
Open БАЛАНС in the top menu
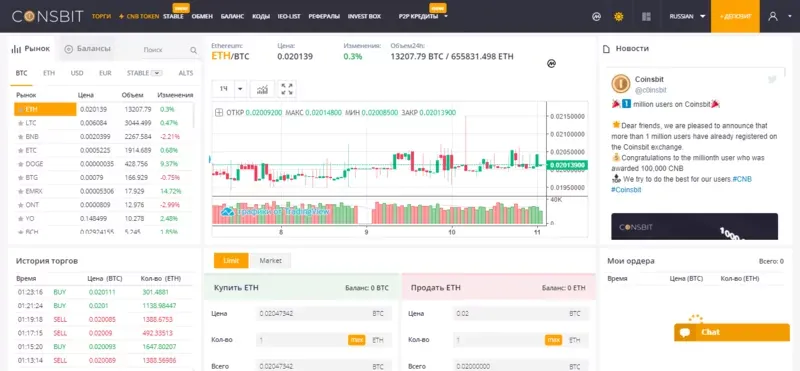[233, 16]
